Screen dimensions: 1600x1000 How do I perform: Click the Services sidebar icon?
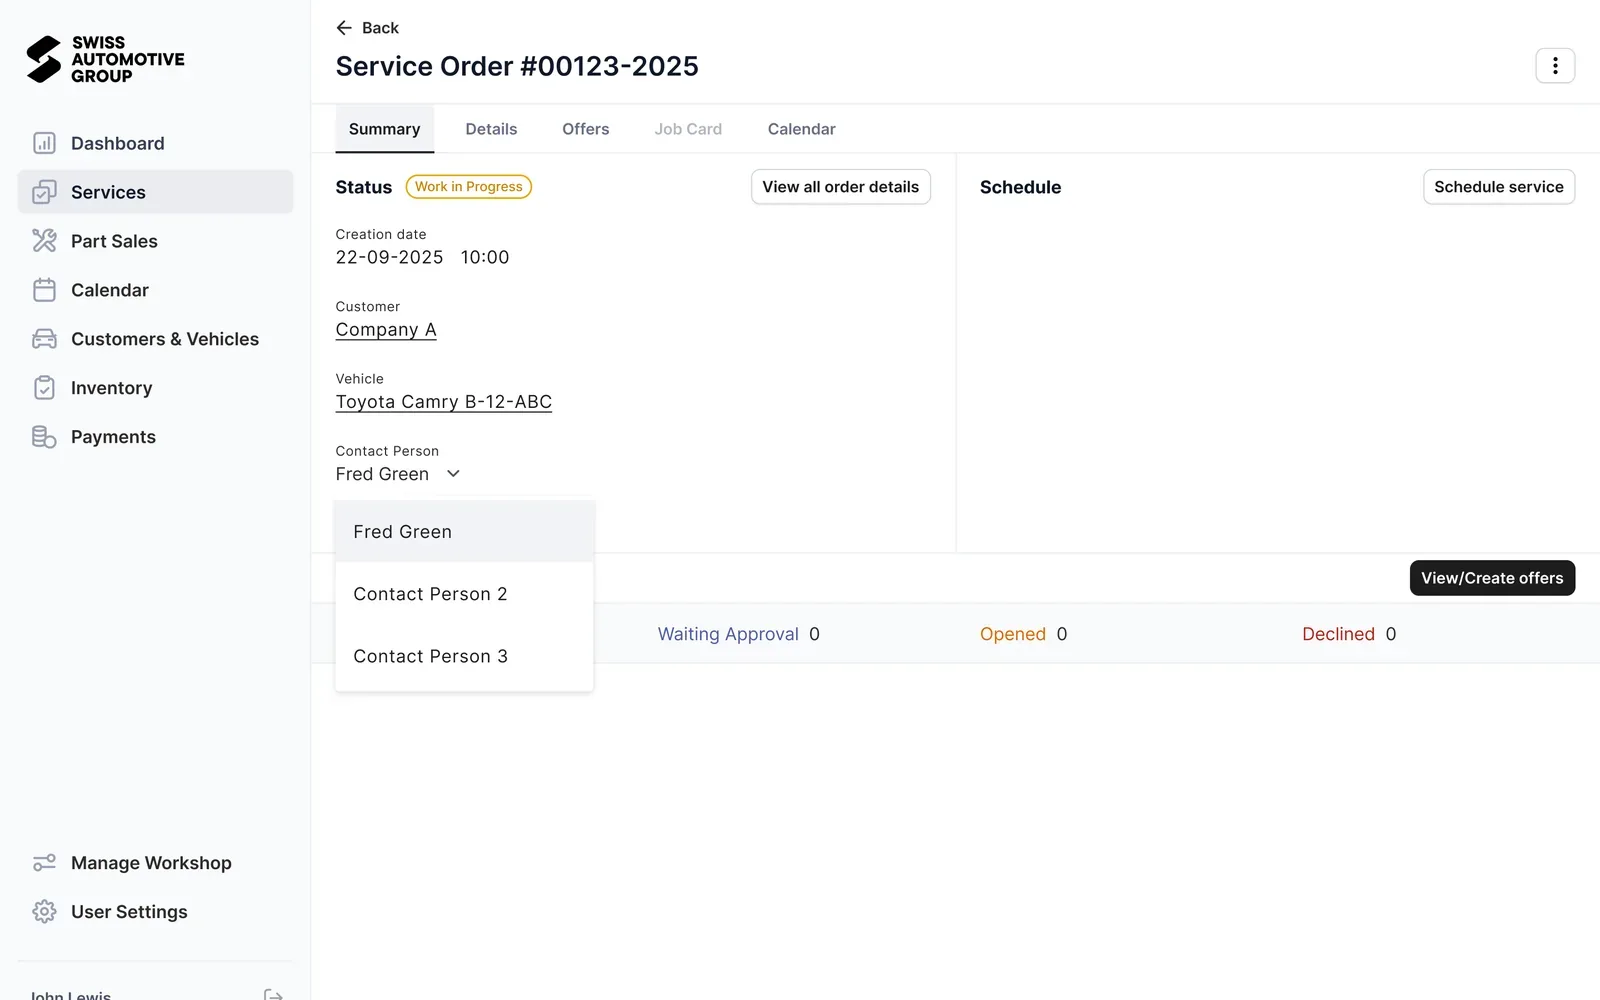click(x=44, y=192)
